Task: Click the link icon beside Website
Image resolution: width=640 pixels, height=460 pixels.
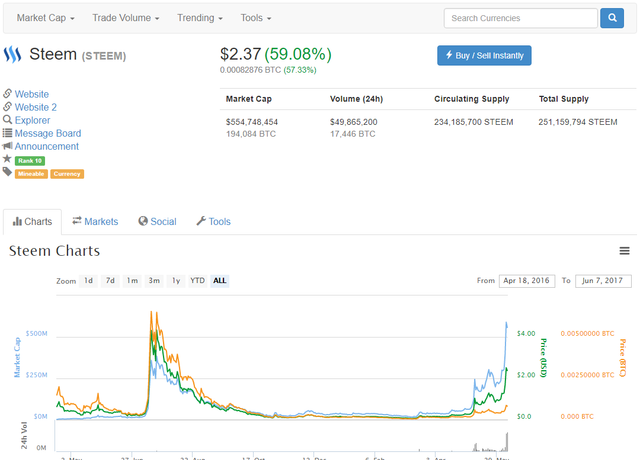Action: click(7, 93)
